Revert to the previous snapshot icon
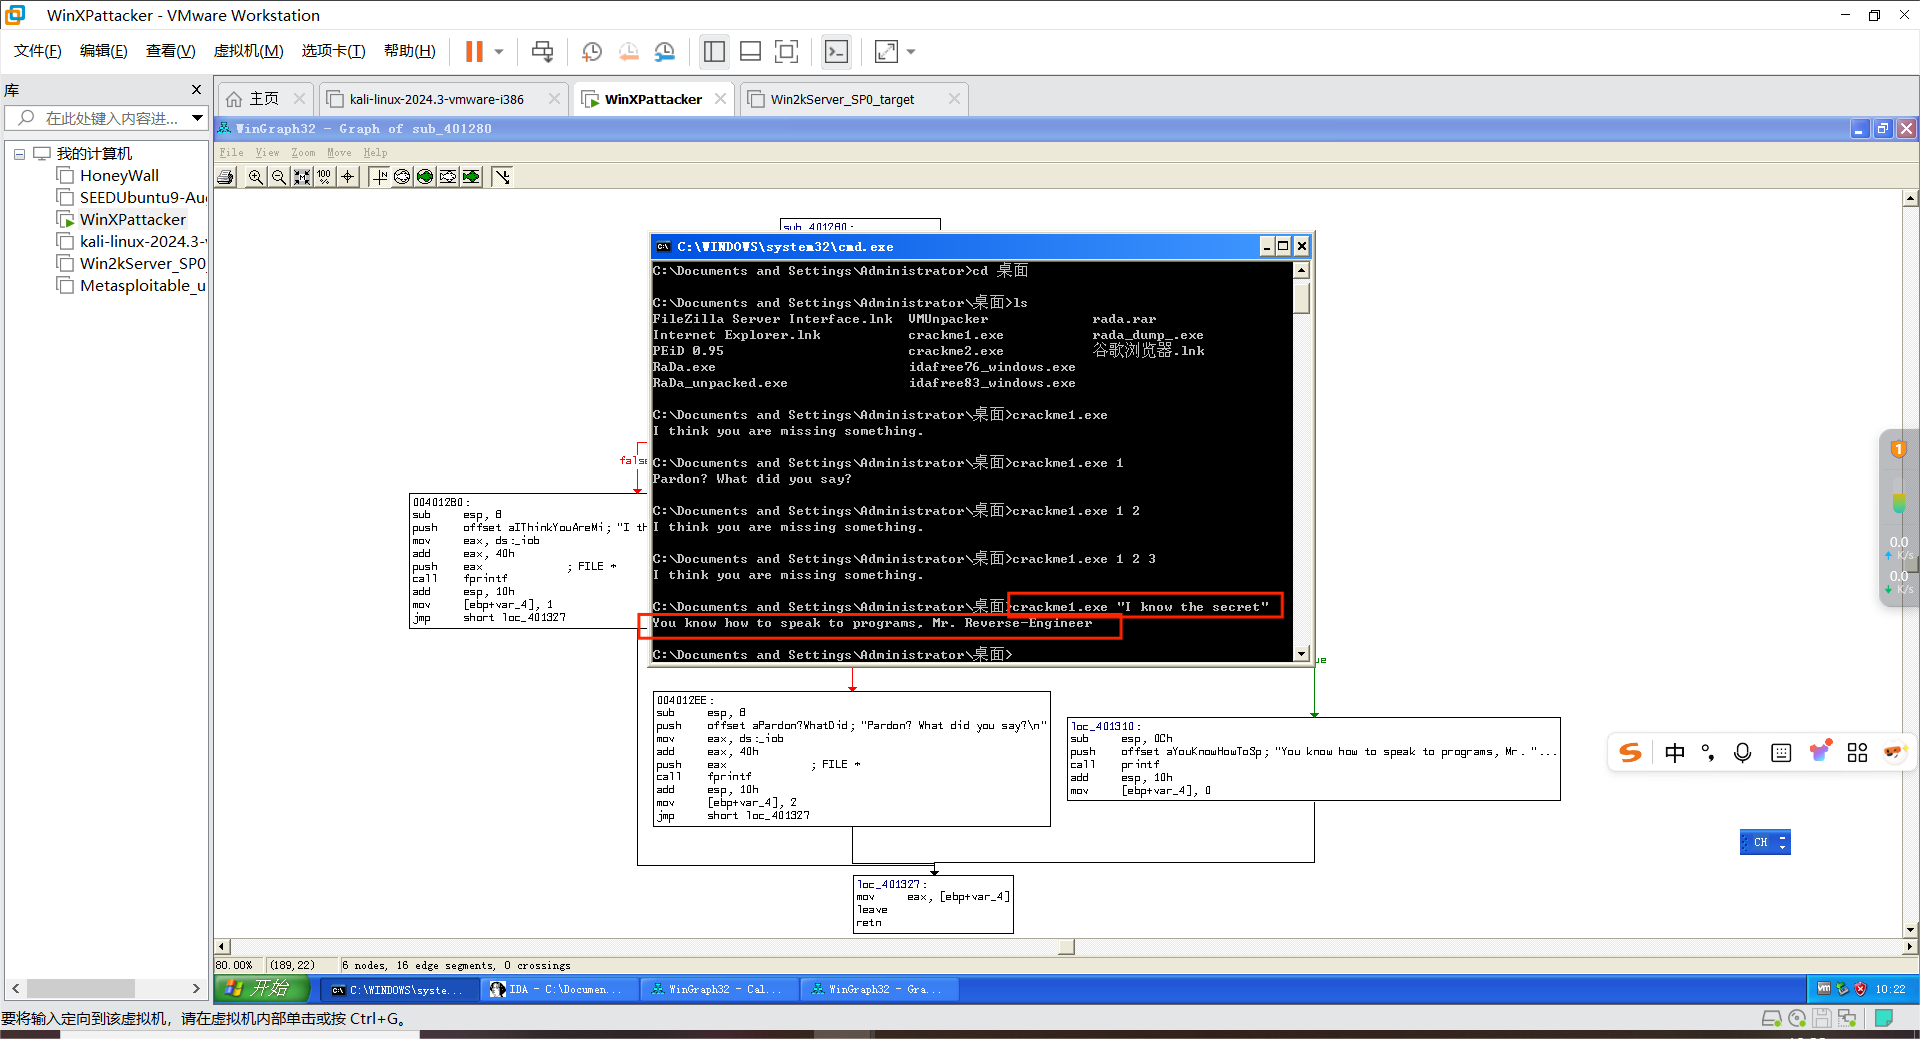Screen dimensions: 1920x1039 (x=629, y=51)
